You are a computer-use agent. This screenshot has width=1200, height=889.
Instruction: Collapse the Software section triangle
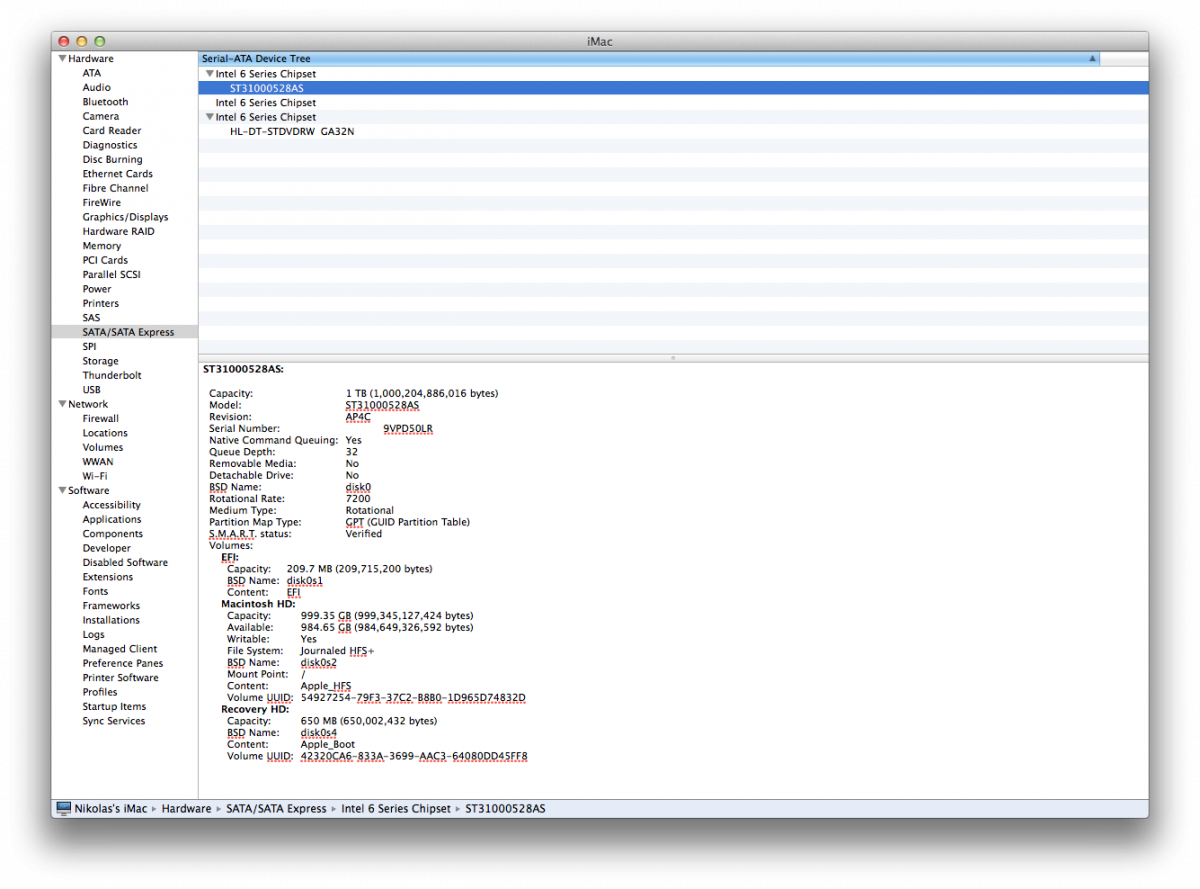[x=62, y=491]
